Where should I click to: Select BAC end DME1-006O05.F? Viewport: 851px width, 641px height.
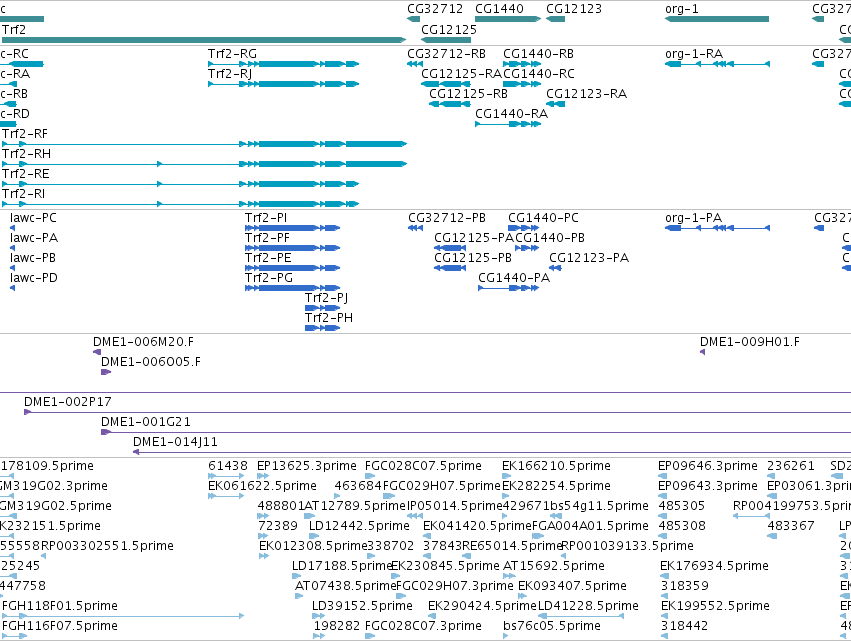click(106, 372)
